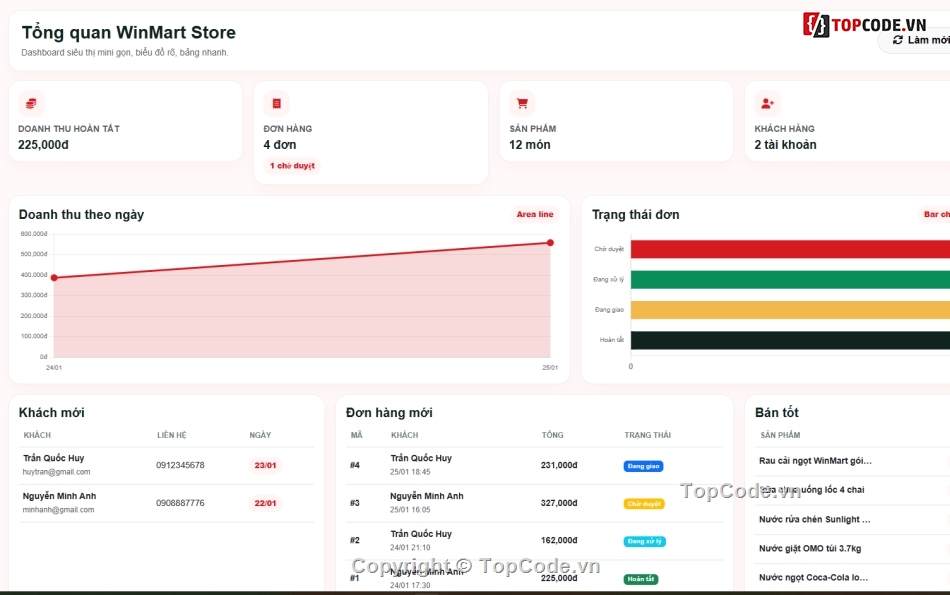
Task: Click order total 162,000đ
Action: coord(559,540)
